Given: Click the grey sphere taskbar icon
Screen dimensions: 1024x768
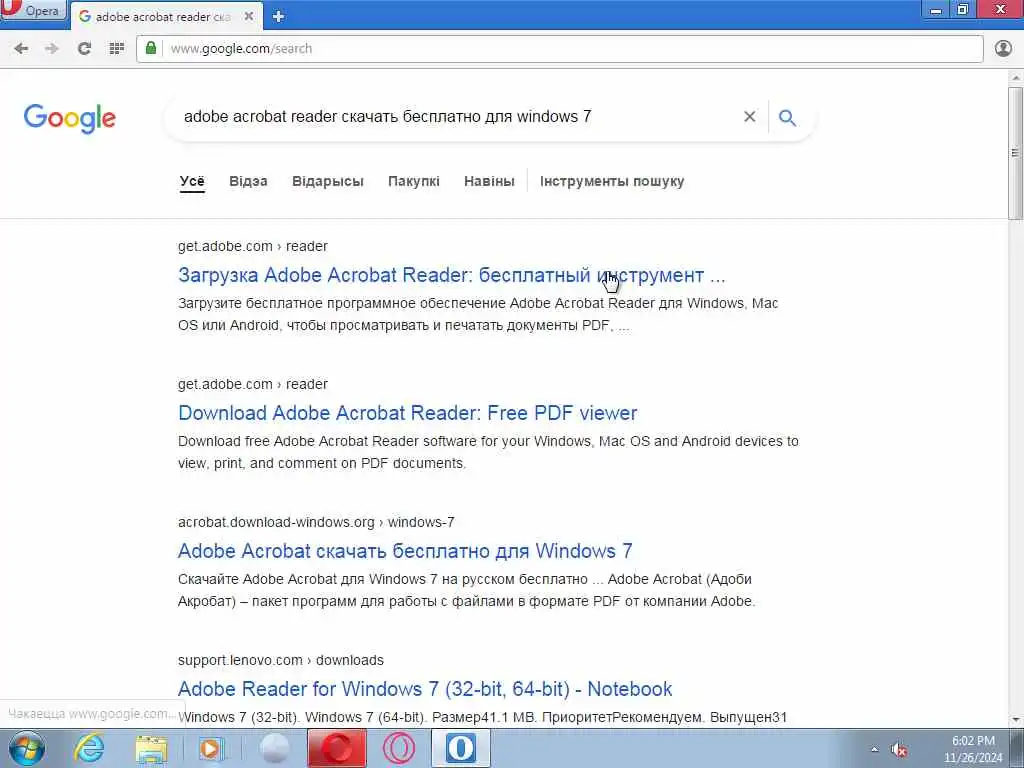Looking at the screenshot, I should tap(274, 748).
